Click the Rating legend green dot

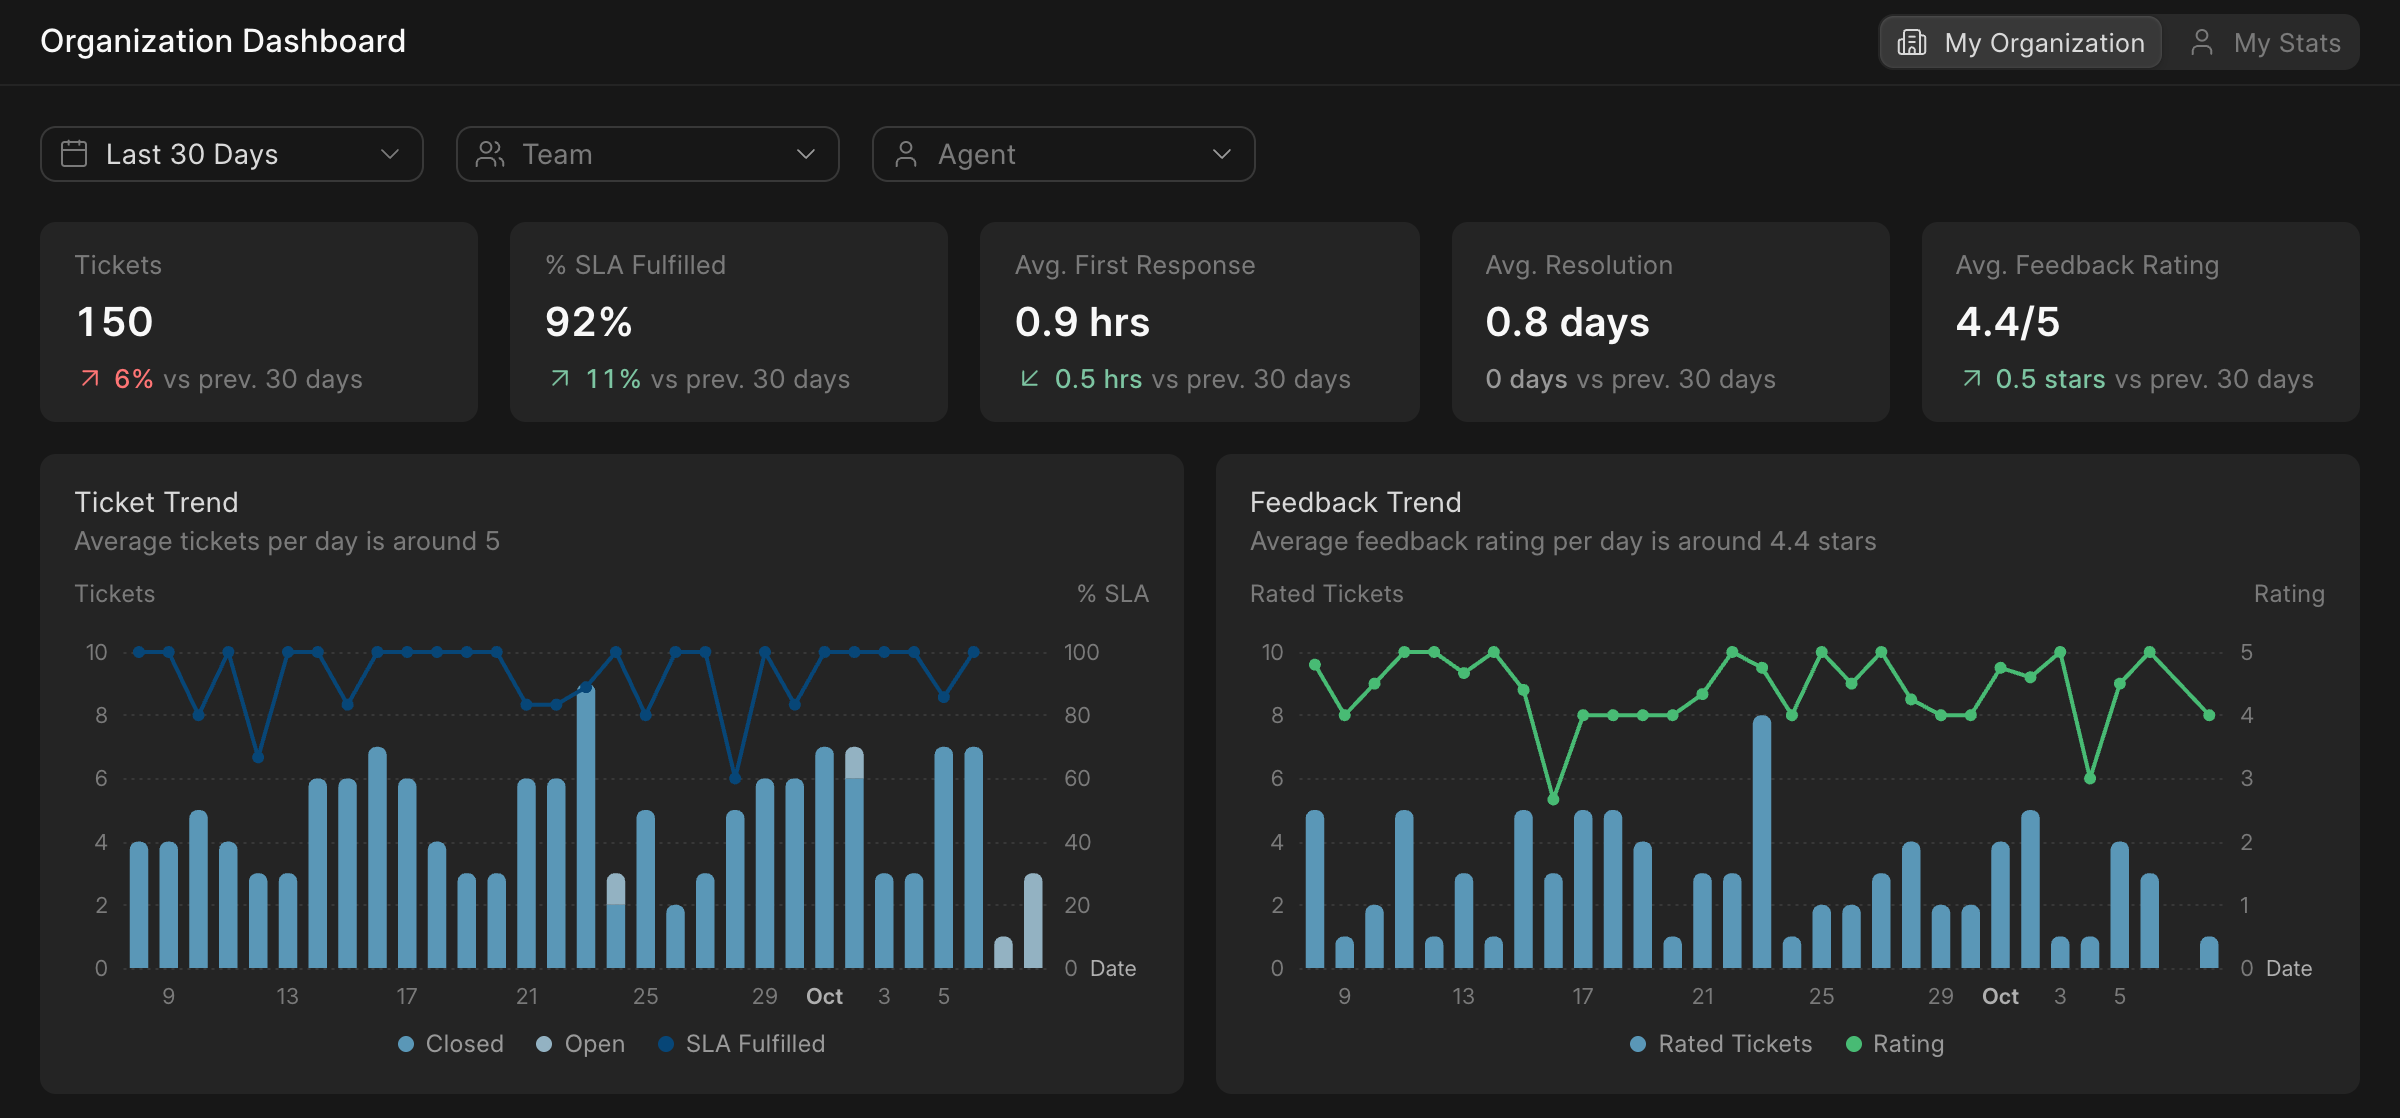tap(1854, 1044)
